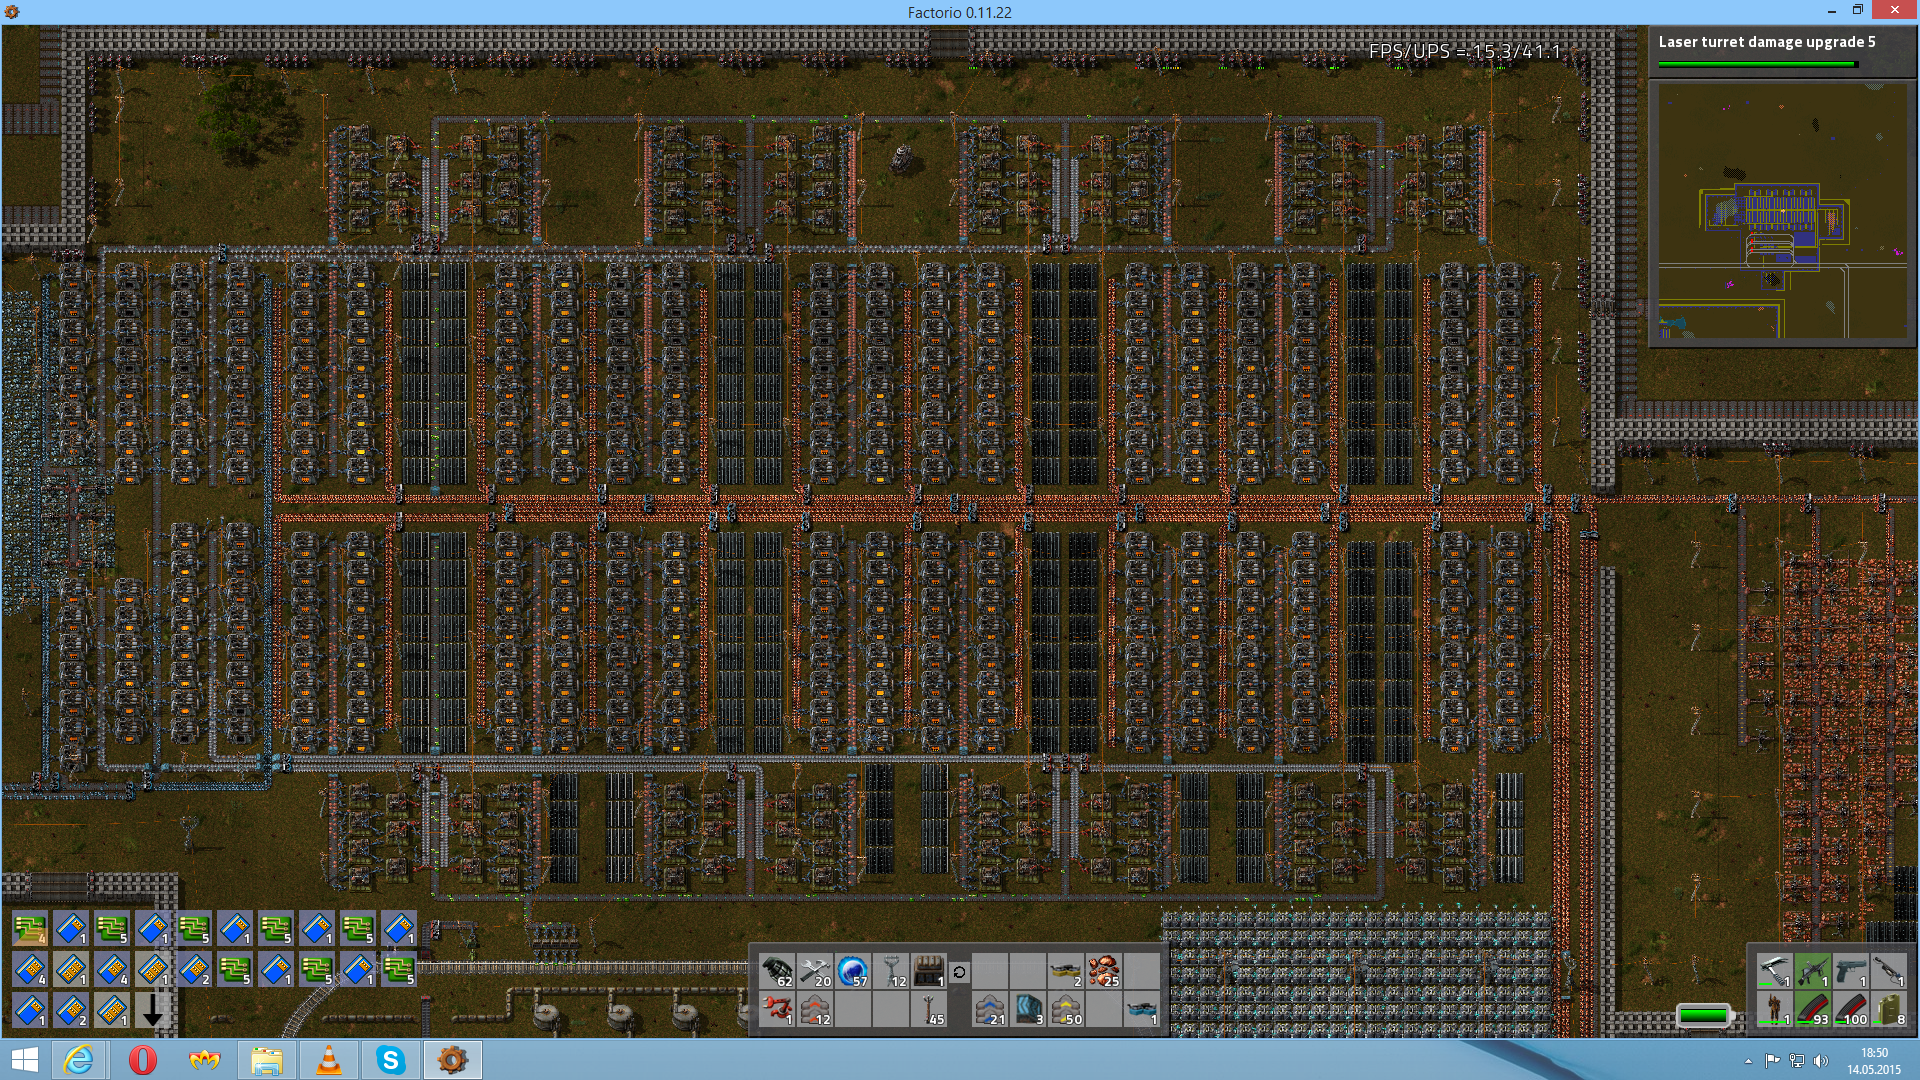Select the express belt item with count 3
The image size is (1920, 1080).
(x=1028, y=1009)
